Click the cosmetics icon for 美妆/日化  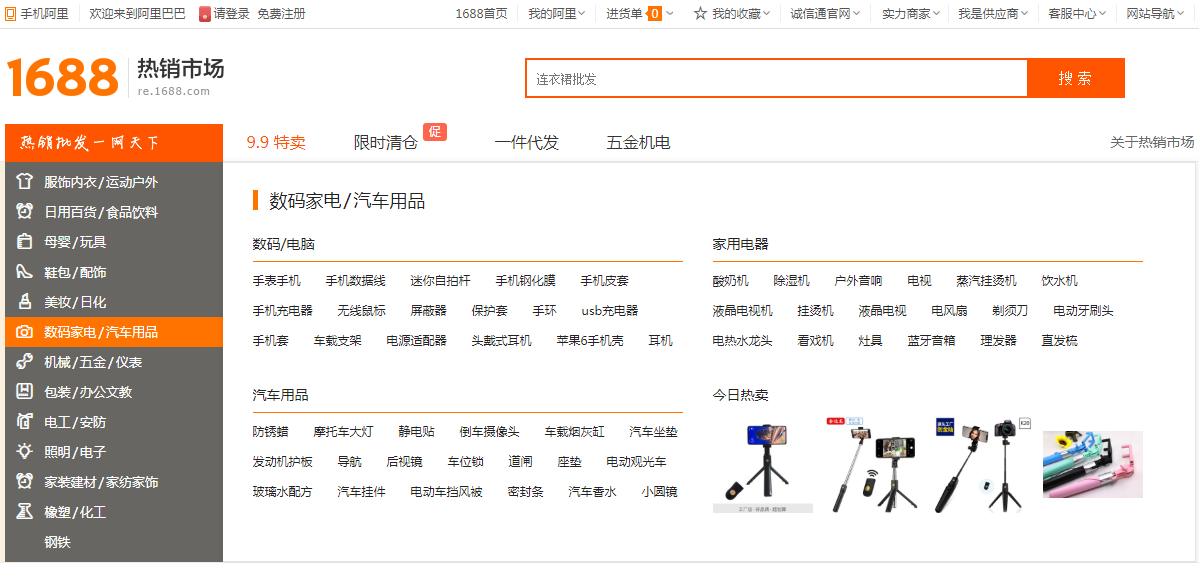point(24,301)
